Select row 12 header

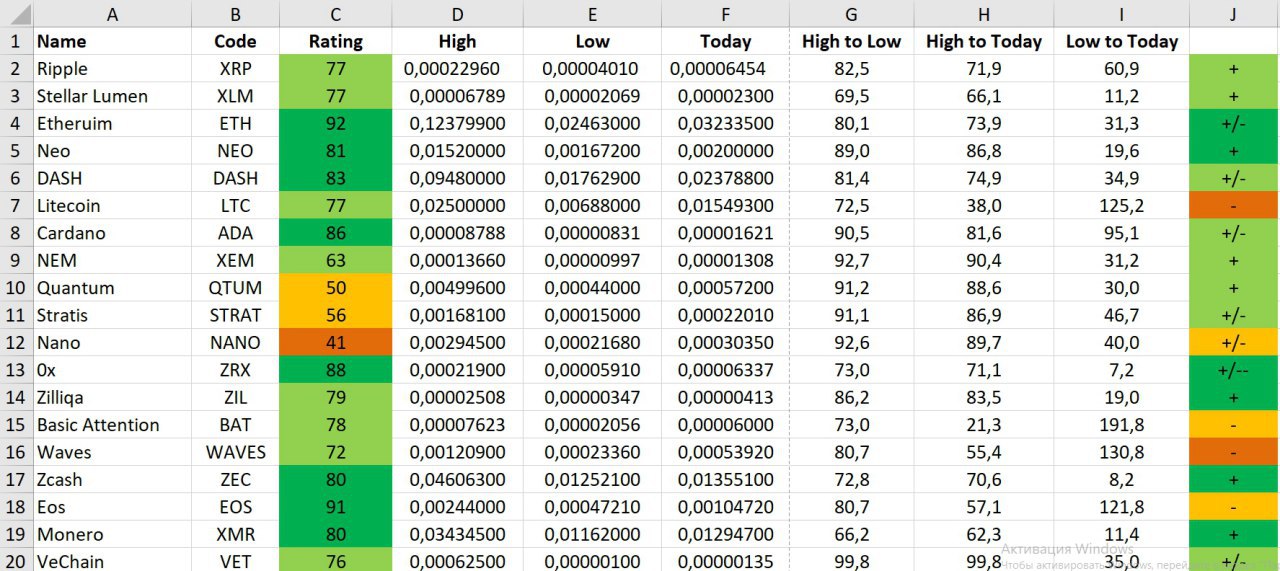point(16,343)
